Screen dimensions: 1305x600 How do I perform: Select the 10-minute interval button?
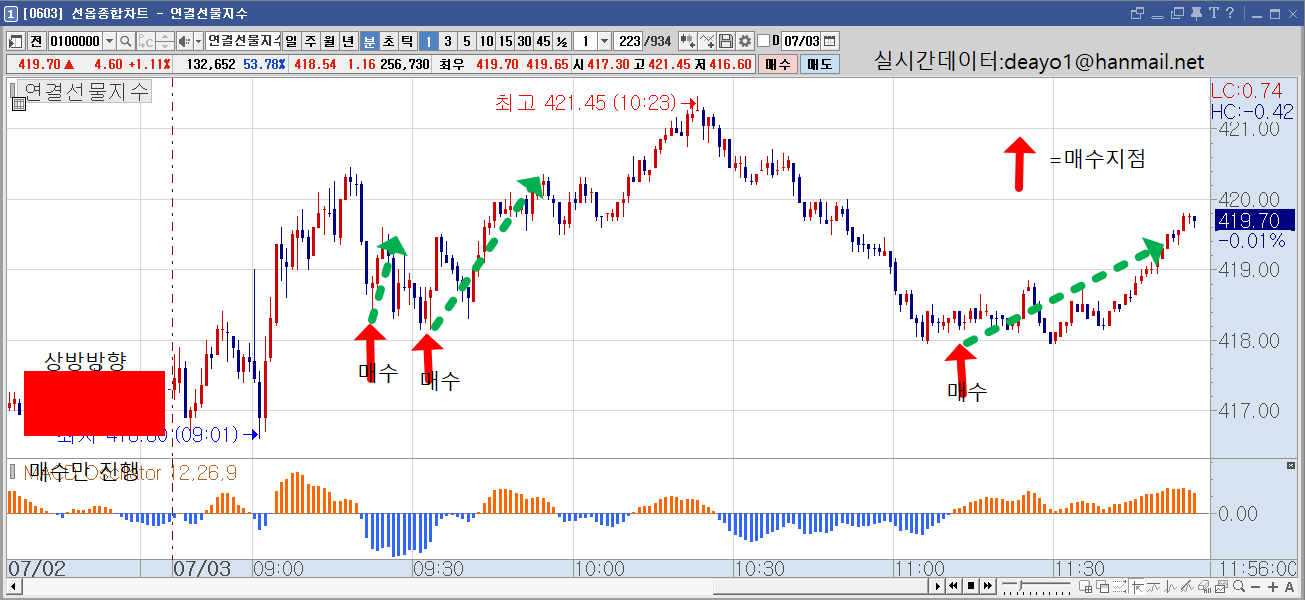pyautogui.click(x=485, y=41)
